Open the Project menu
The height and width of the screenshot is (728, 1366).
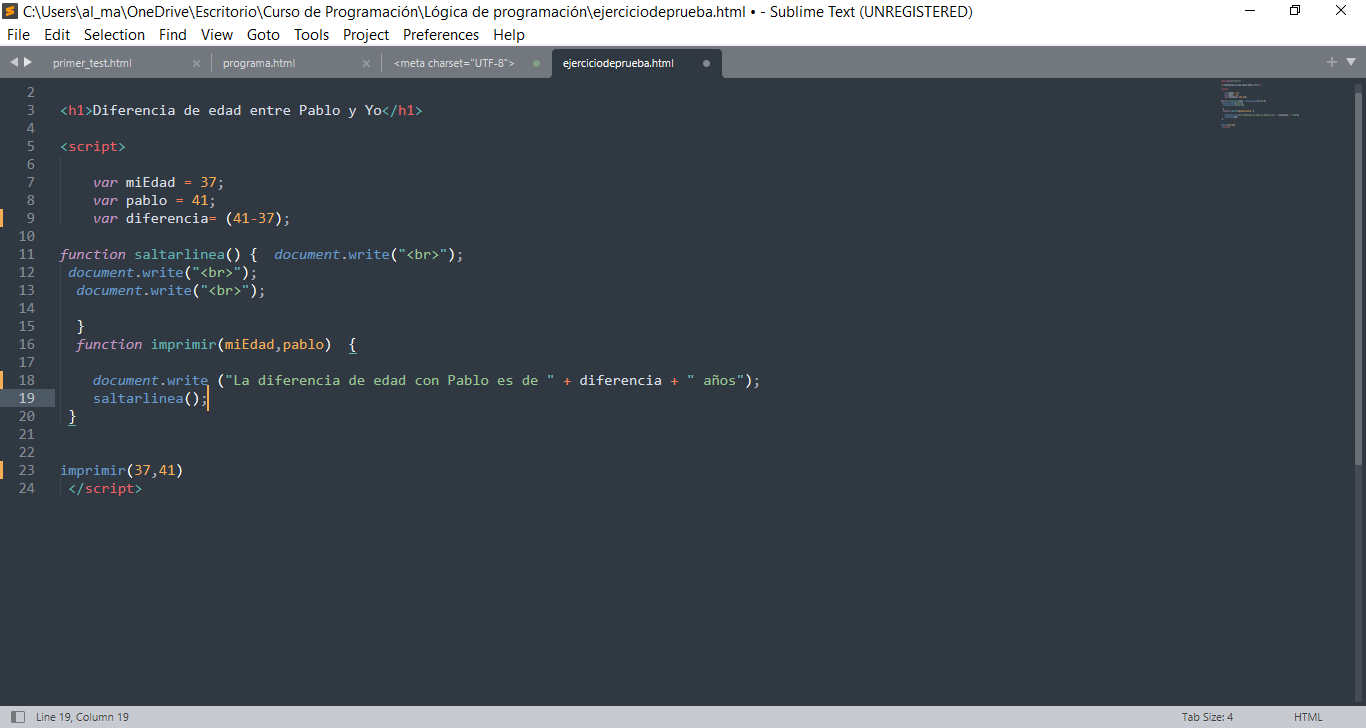(x=366, y=34)
